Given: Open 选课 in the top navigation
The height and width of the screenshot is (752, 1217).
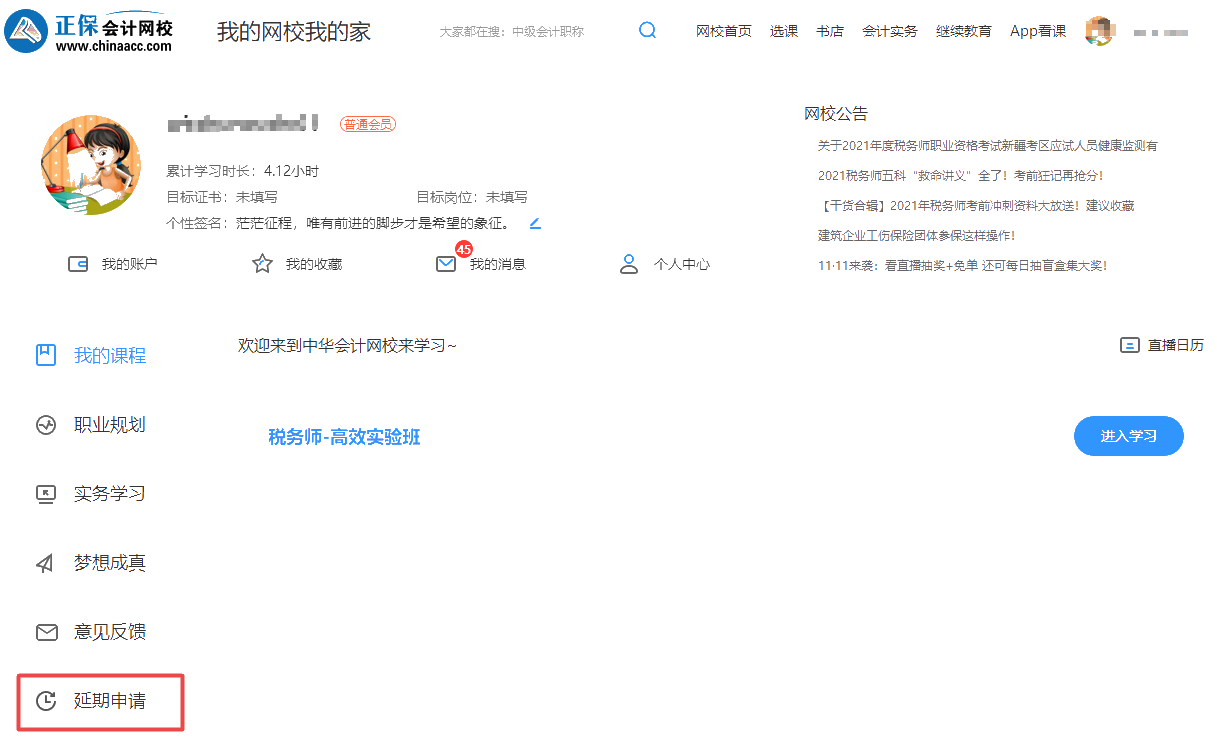Looking at the screenshot, I should [784, 31].
